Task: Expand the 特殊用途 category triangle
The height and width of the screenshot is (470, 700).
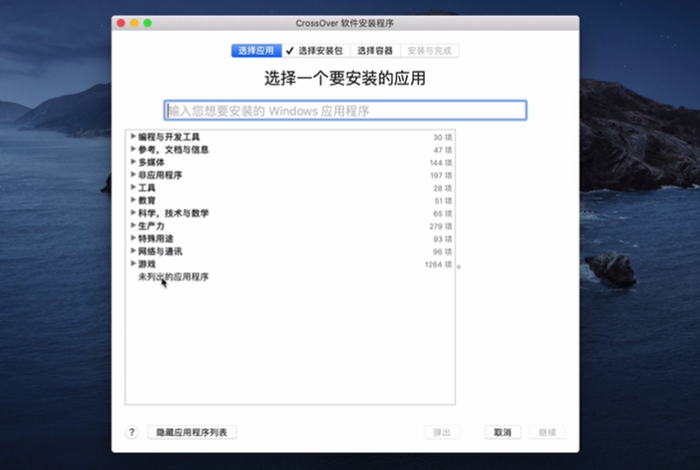Action: pos(133,238)
